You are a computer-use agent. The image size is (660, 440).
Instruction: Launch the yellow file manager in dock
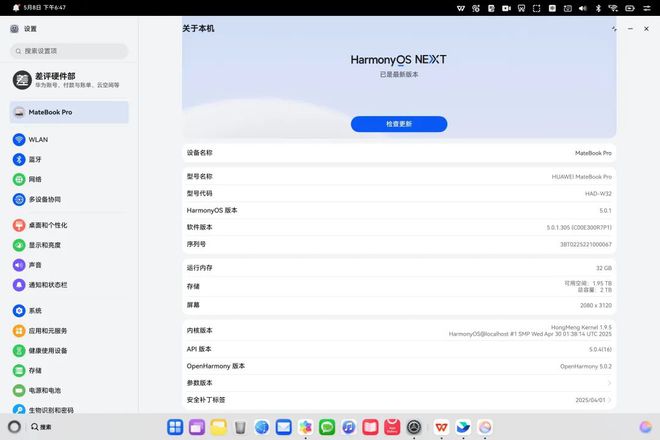point(218,427)
